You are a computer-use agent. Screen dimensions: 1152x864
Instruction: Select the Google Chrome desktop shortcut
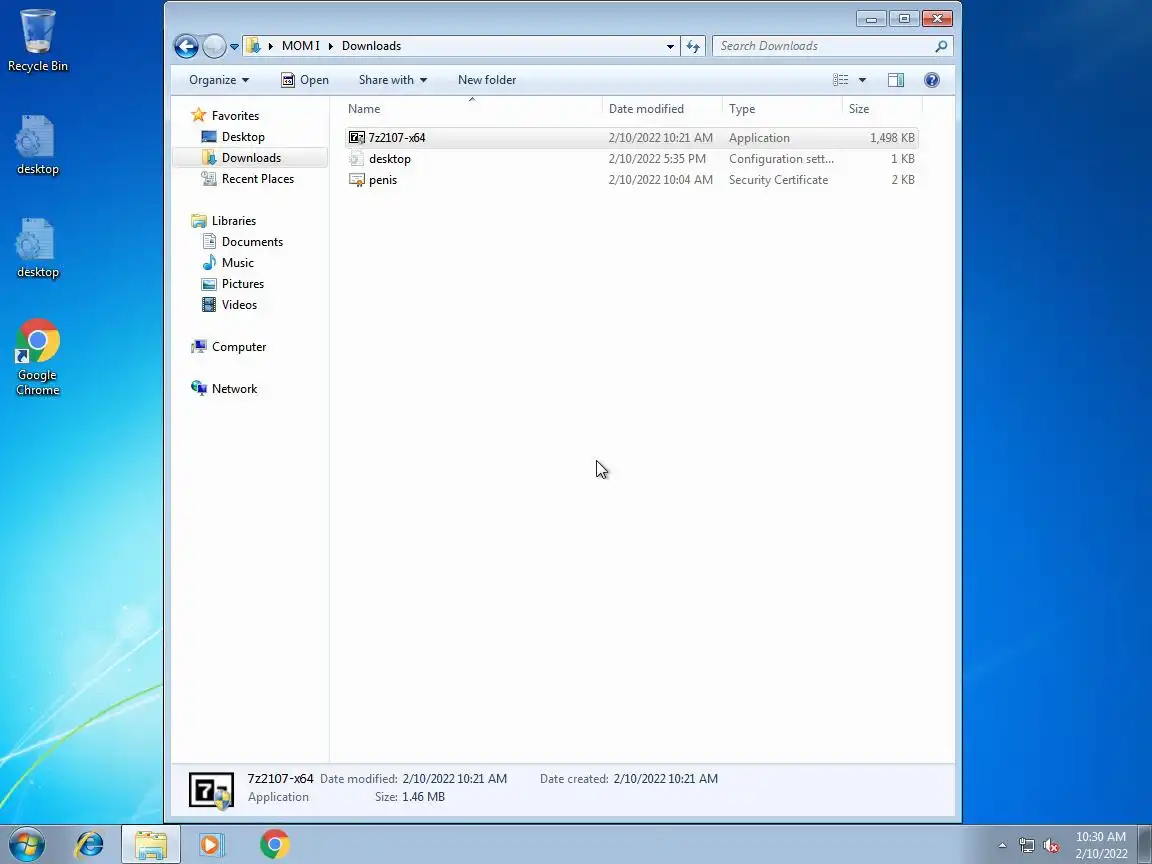[x=37, y=358]
